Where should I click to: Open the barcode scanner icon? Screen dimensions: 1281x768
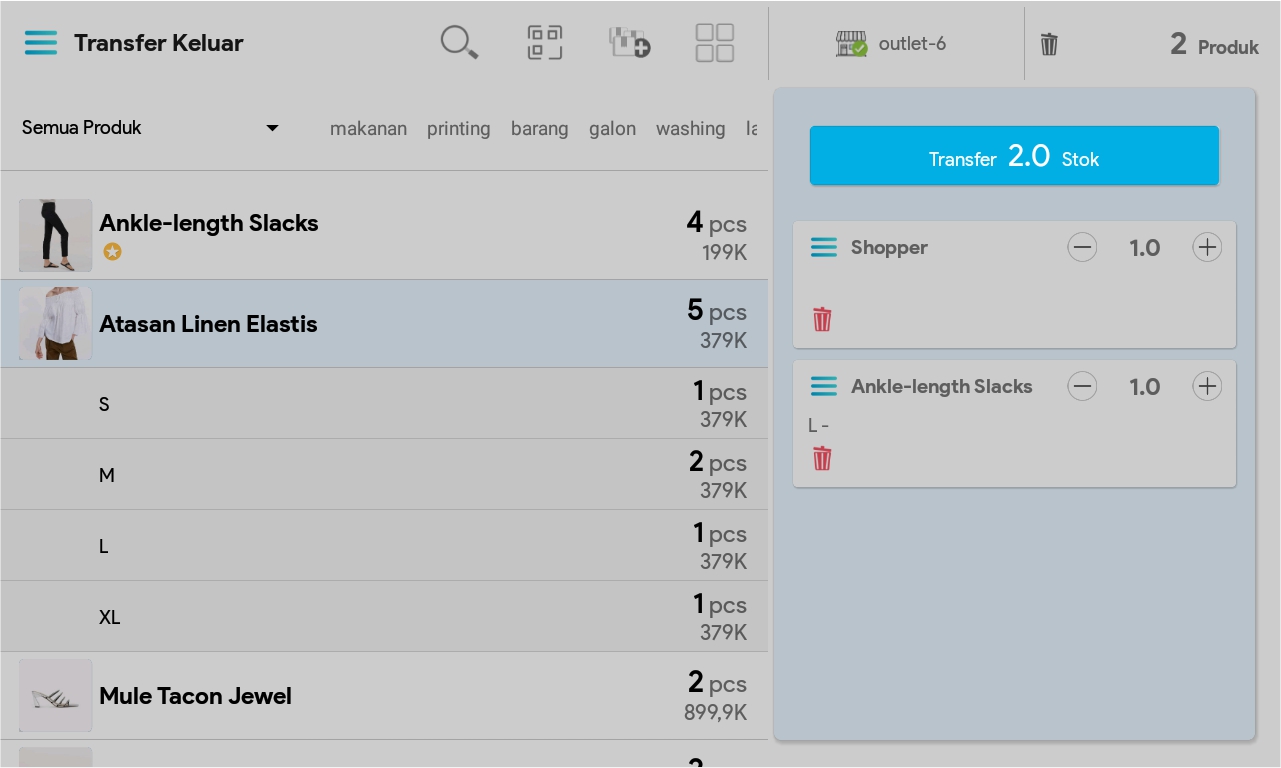pos(545,43)
